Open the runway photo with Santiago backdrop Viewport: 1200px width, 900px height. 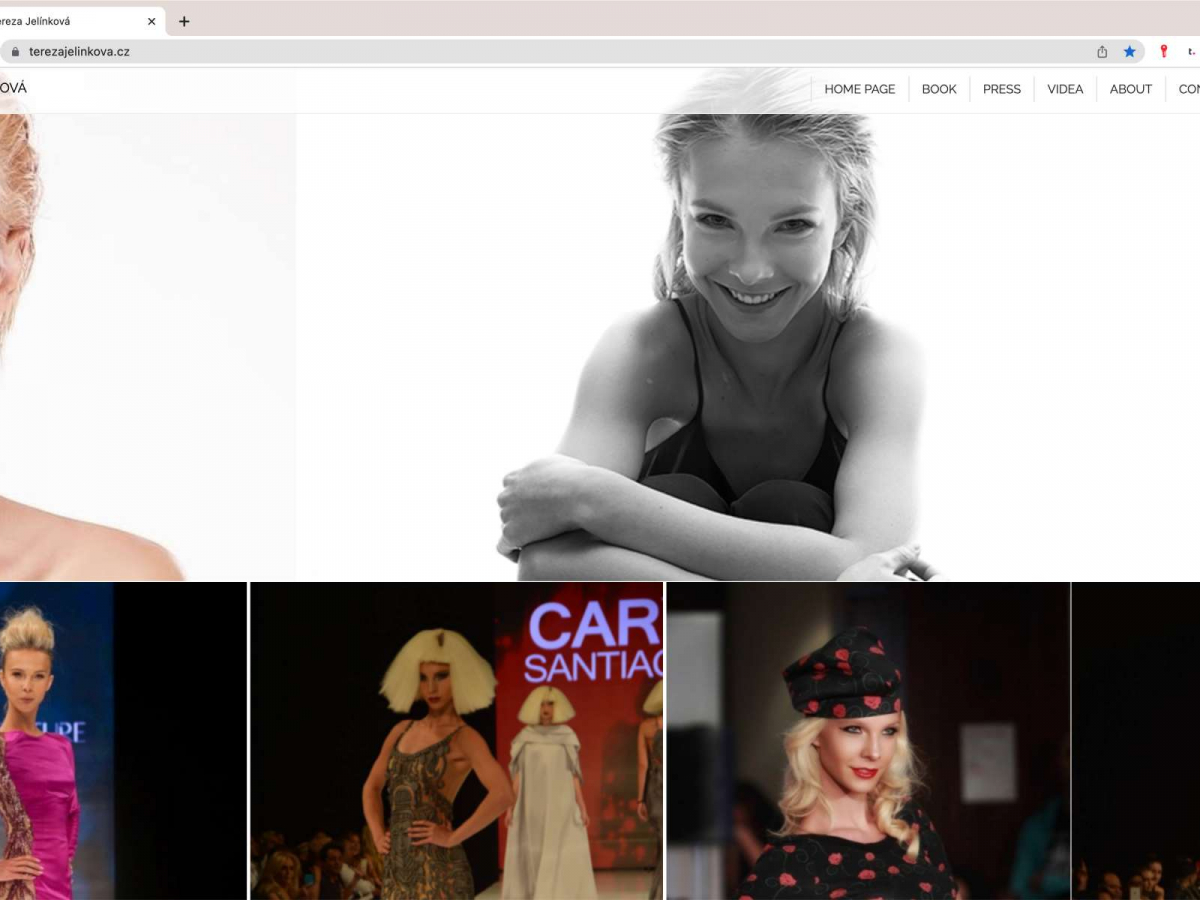(456, 740)
